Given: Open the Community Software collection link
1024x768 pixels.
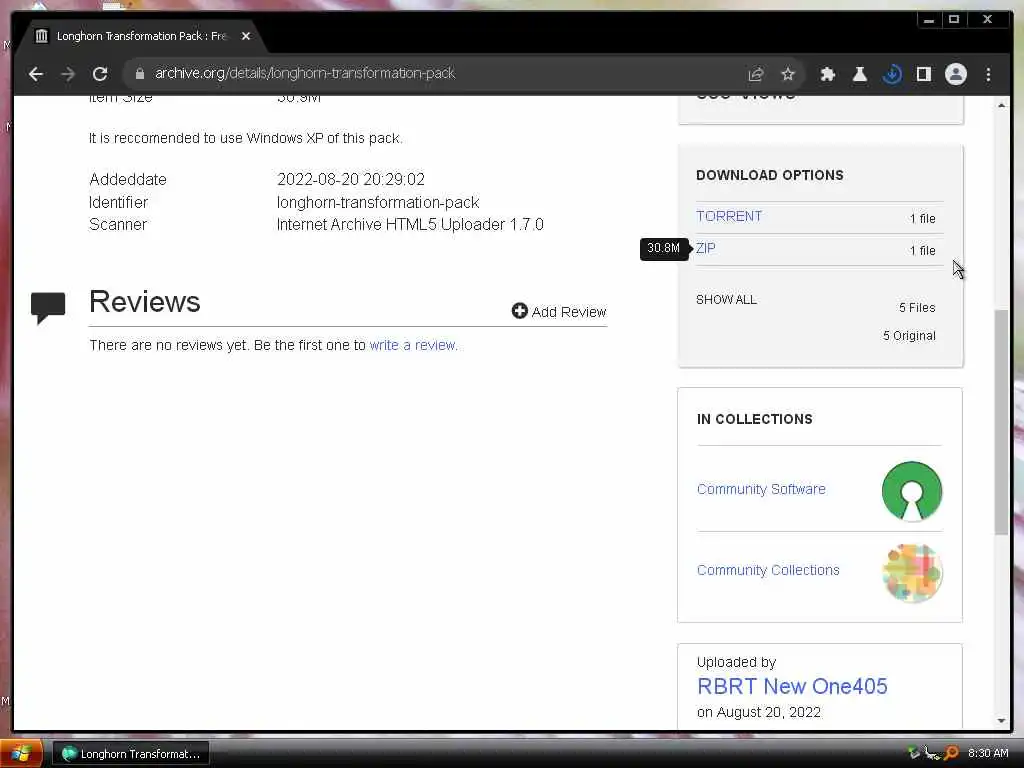Looking at the screenshot, I should 761,489.
